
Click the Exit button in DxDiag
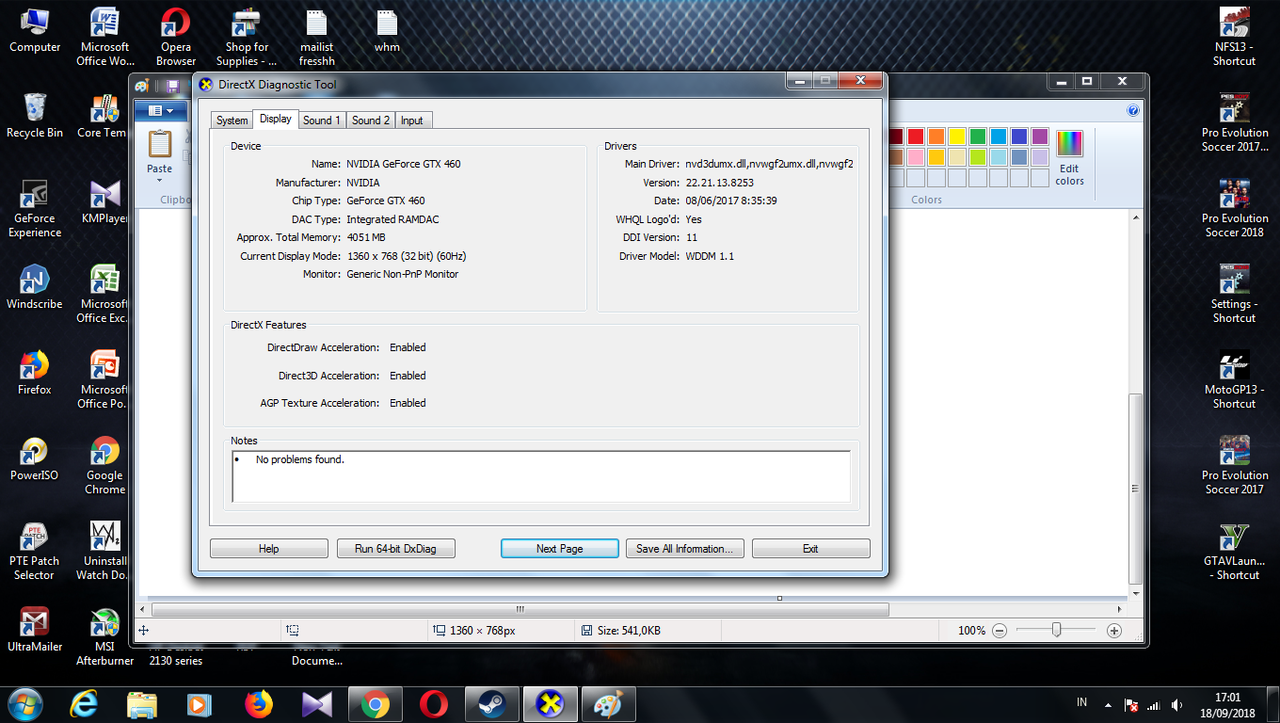(x=811, y=548)
